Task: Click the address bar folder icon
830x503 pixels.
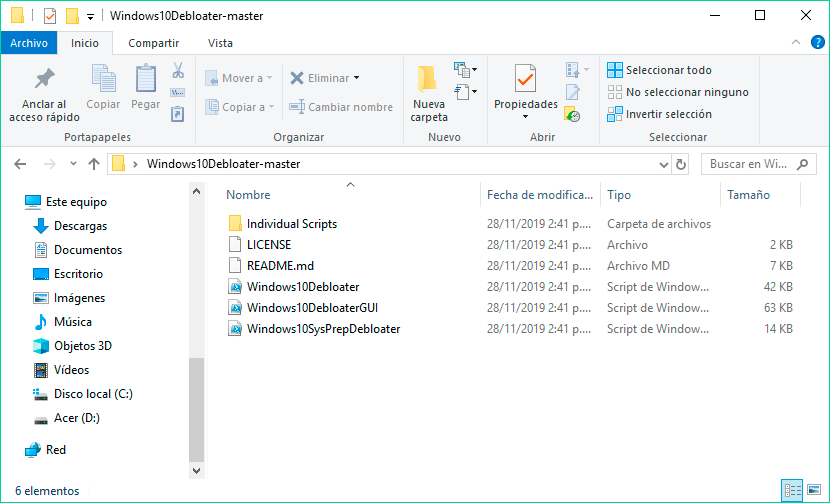Action: [x=119, y=164]
